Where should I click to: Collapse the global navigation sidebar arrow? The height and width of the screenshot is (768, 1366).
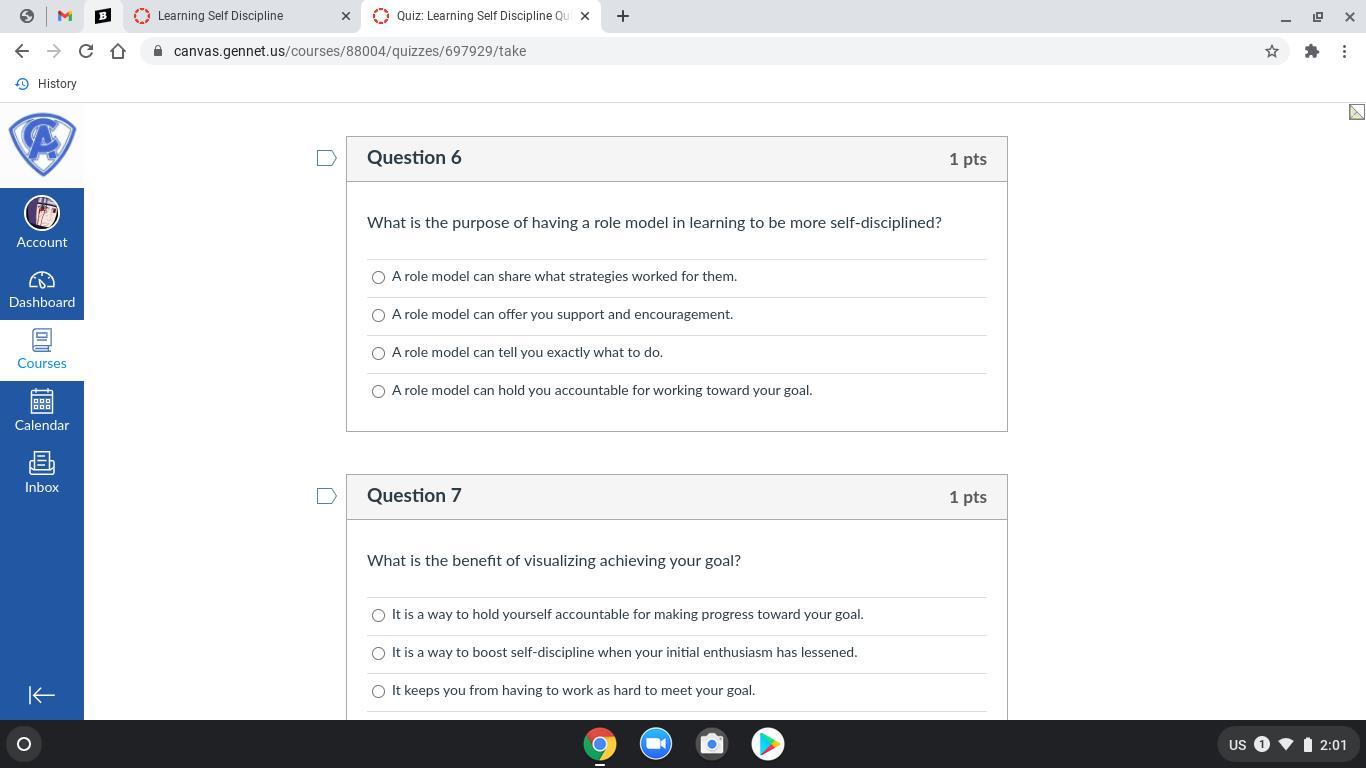pyautogui.click(x=42, y=695)
